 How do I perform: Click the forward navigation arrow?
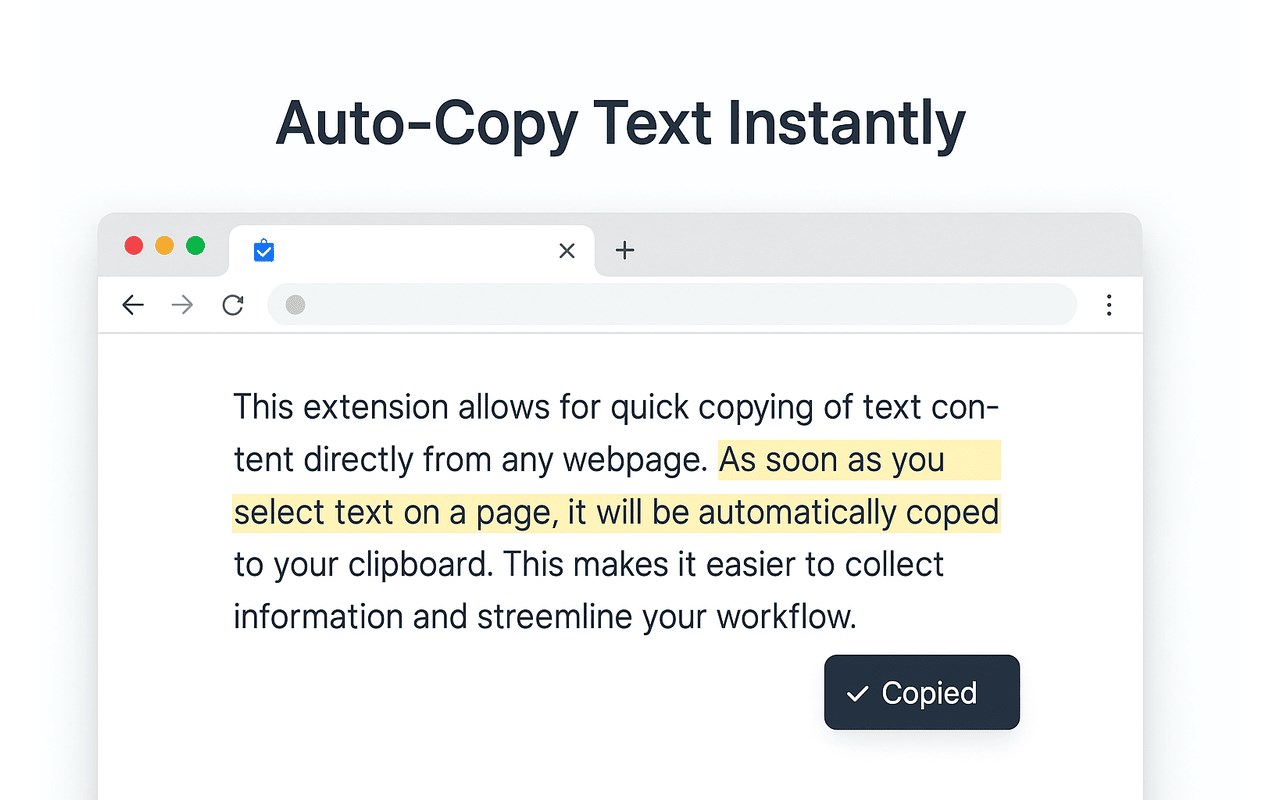click(182, 305)
